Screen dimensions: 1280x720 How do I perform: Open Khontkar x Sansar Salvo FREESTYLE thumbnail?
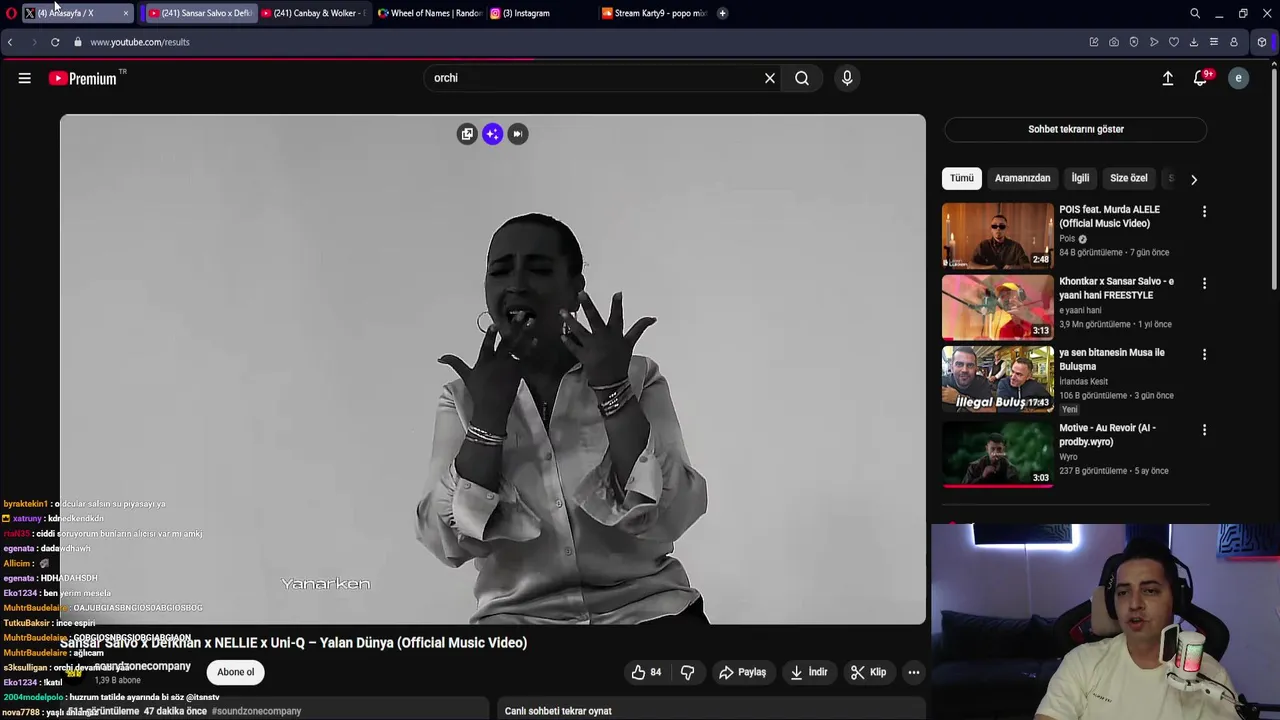pos(997,307)
